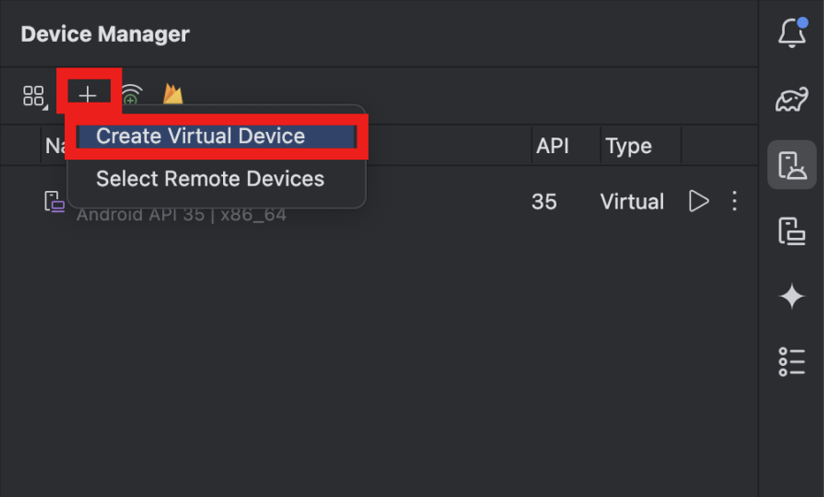Open the device grouping grid dropdown

[x=34, y=96]
